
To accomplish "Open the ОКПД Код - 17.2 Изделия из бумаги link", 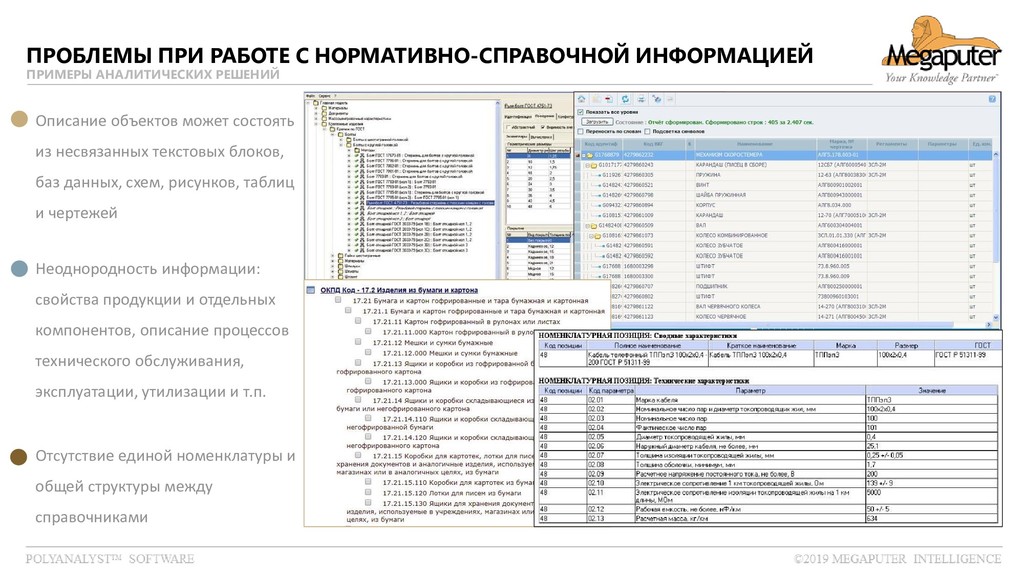I will pos(398,290).
